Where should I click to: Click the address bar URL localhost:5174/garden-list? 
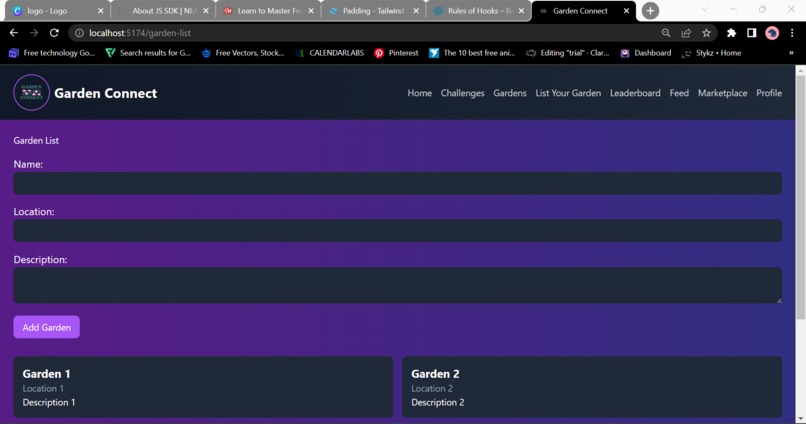(140, 33)
